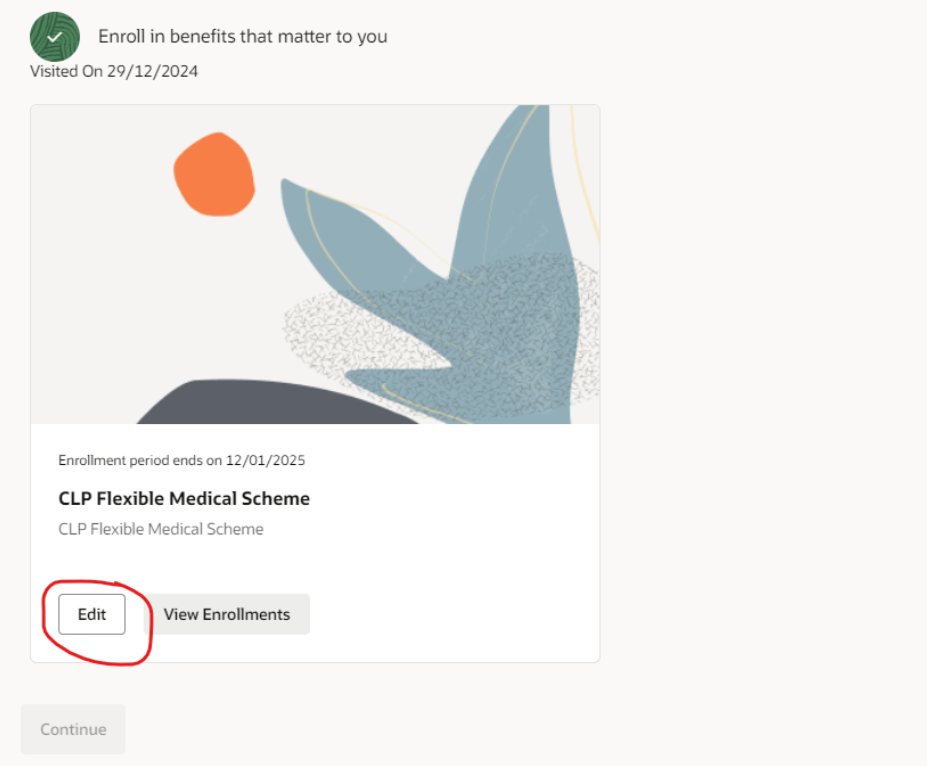Click the gray CLP Flexible Medical Scheme subtitle
This screenshot has width=927, height=766.
[161, 528]
